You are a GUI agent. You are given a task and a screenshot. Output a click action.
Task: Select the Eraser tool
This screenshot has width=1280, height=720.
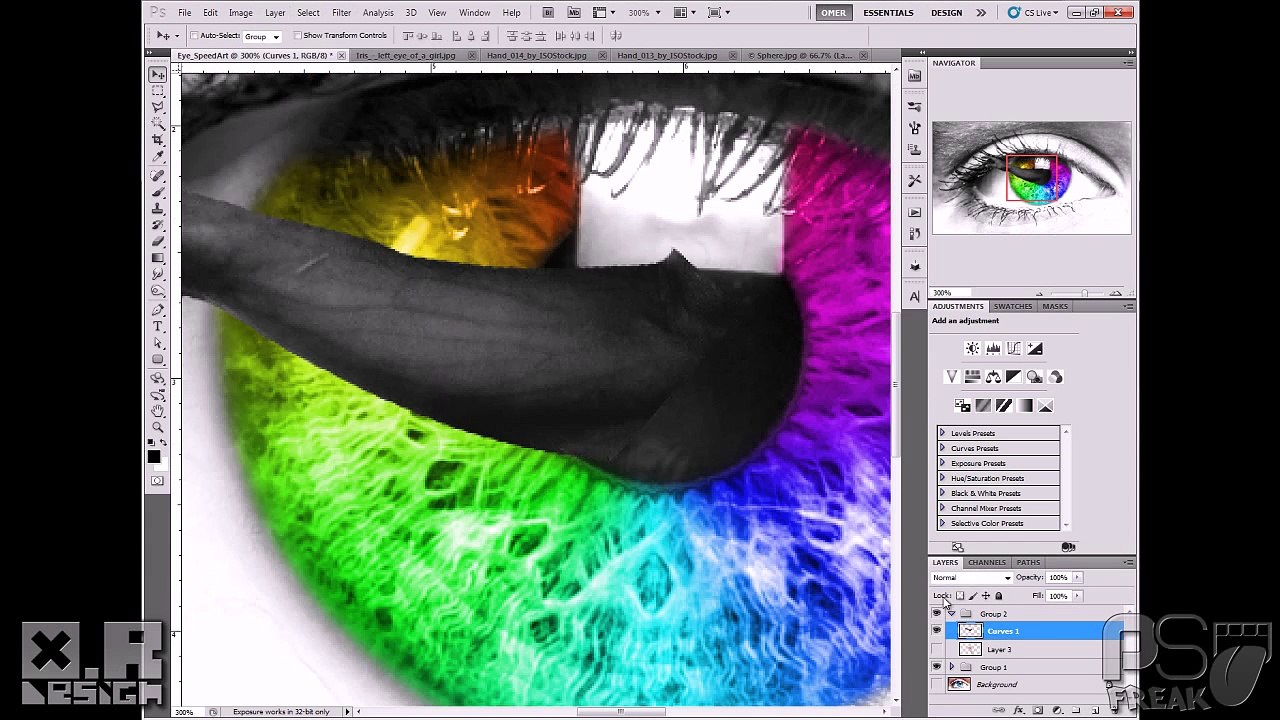(x=158, y=242)
